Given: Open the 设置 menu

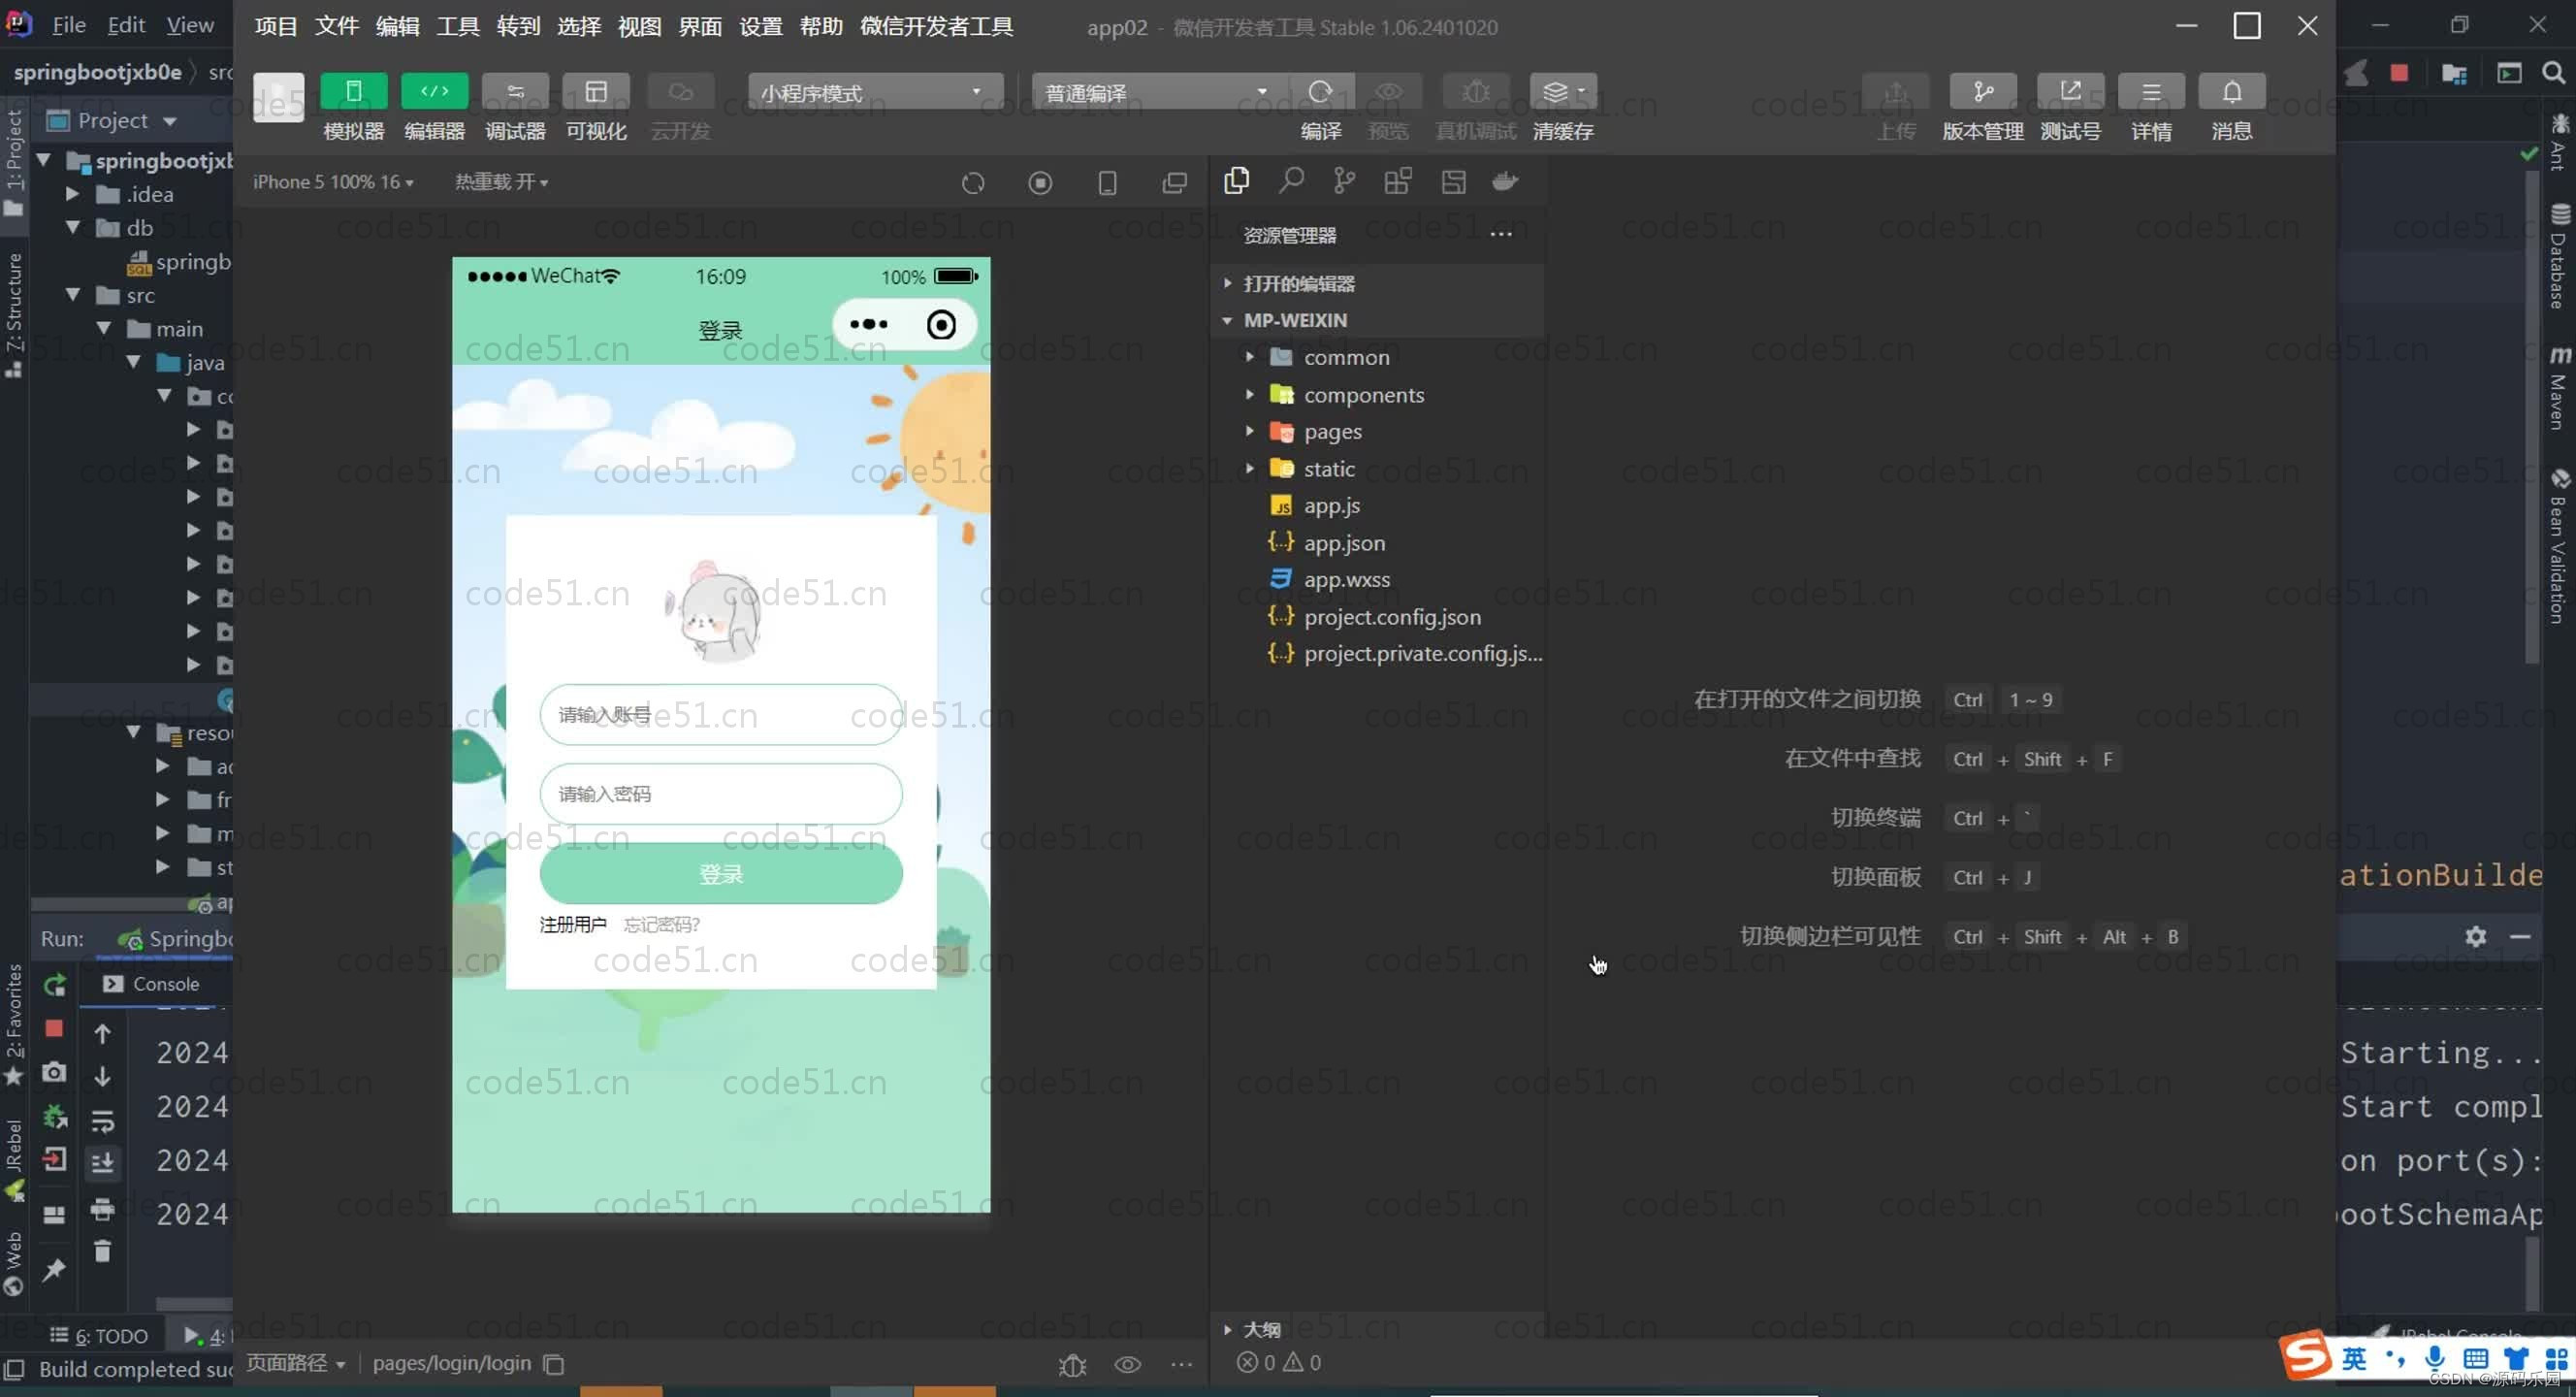Looking at the screenshot, I should [x=760, y=26].
